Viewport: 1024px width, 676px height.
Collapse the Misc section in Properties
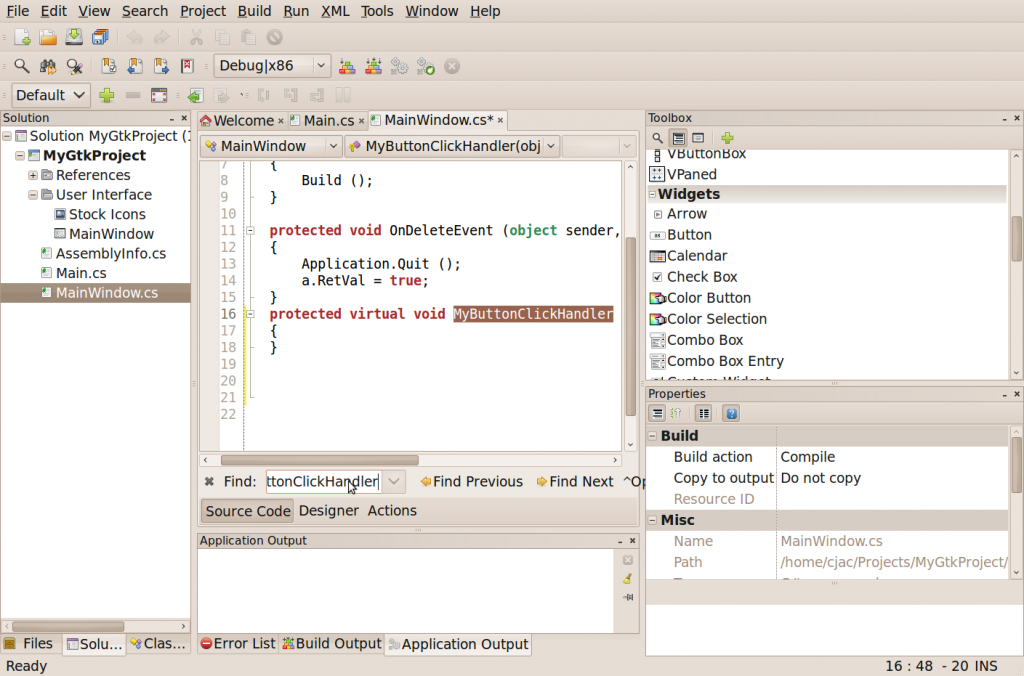click(x=652, y=520)
